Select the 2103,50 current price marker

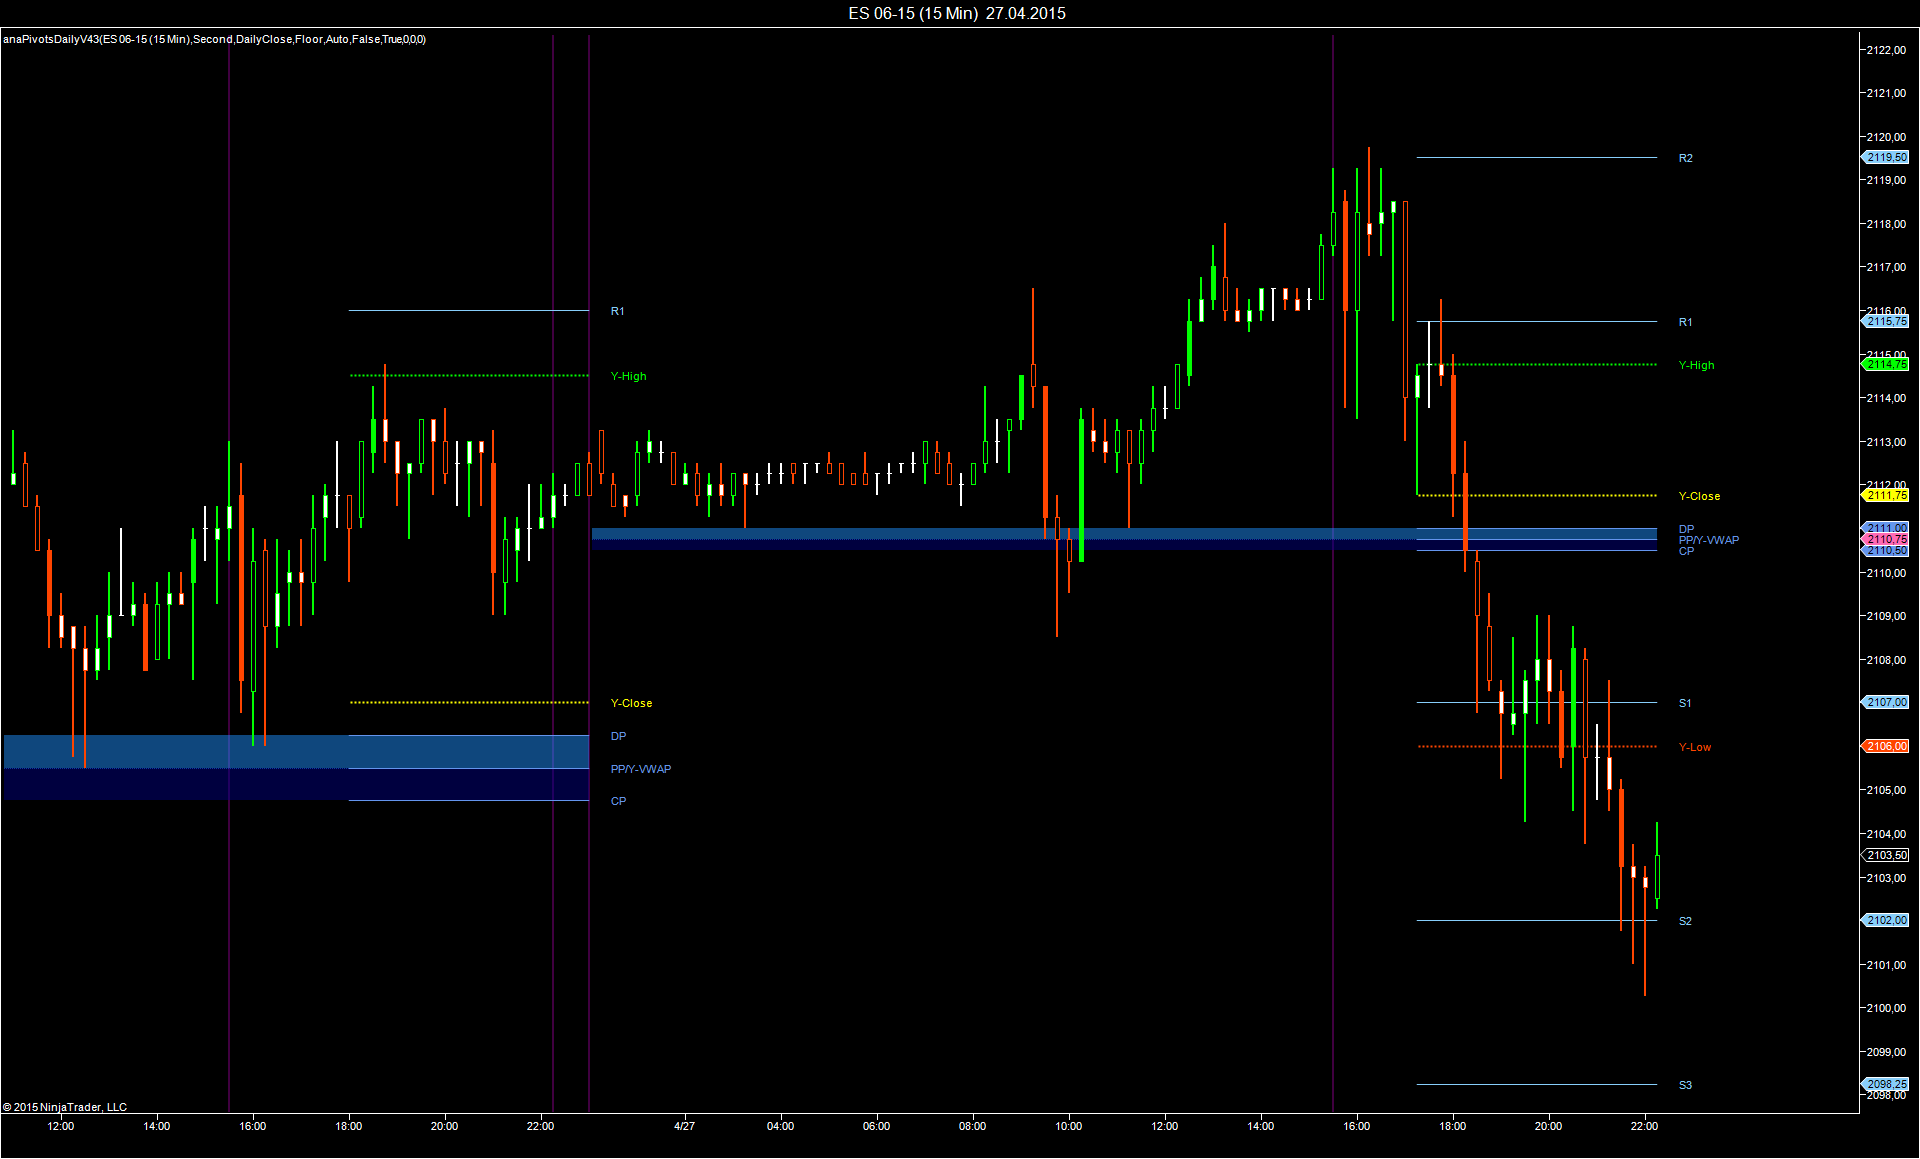click(1886, 855)
